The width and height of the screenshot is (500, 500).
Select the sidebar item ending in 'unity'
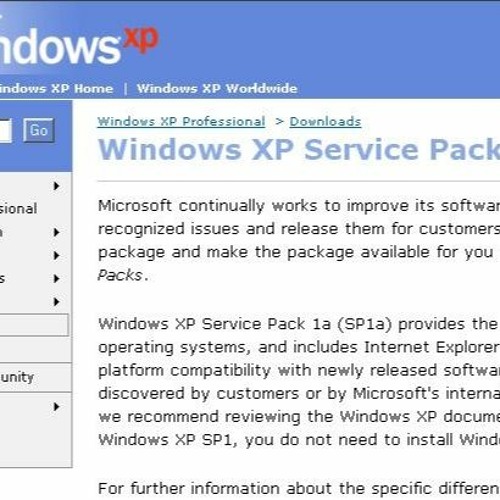click(x=17, y=377)
